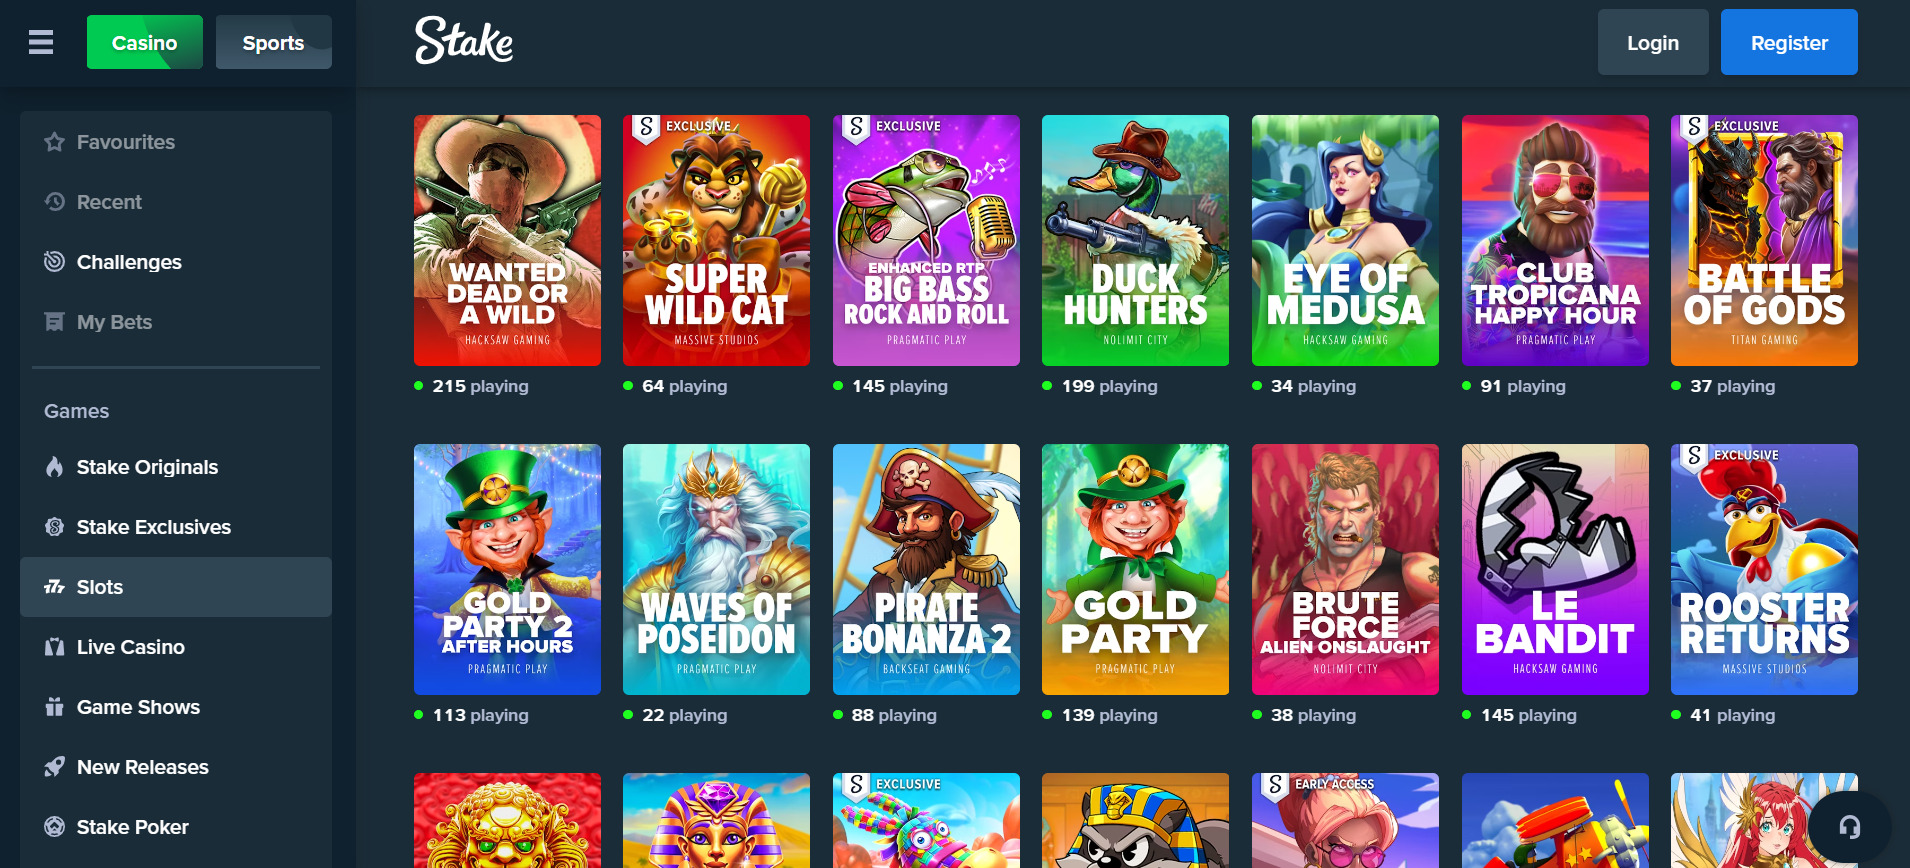
Task: Select the Casino tab
Action: [145, 42]
